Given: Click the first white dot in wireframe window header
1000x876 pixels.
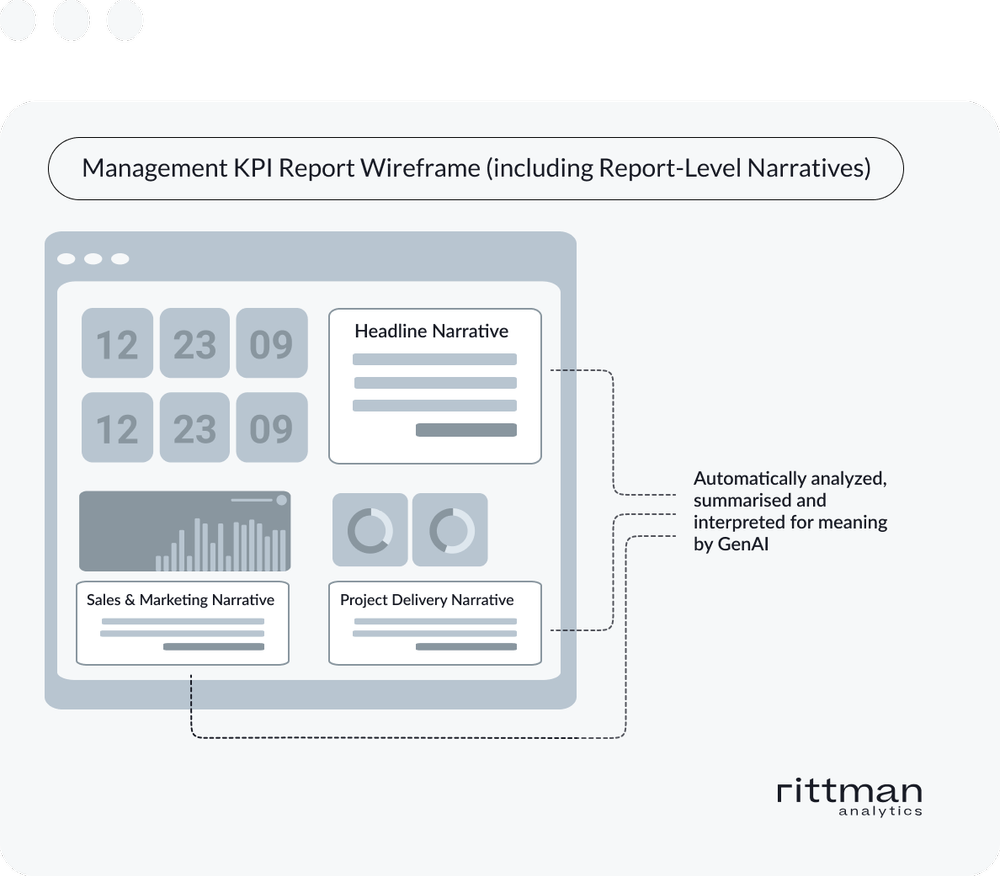Looking at the screenshot, I should [66, 259].
